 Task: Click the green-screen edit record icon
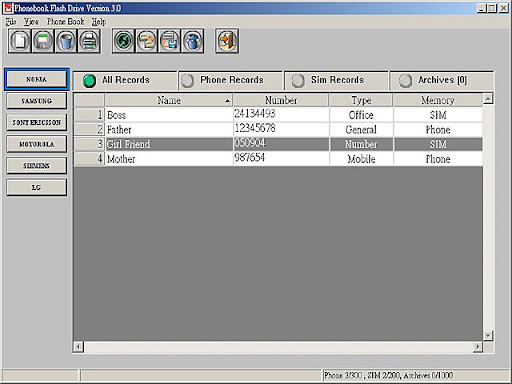43,41
